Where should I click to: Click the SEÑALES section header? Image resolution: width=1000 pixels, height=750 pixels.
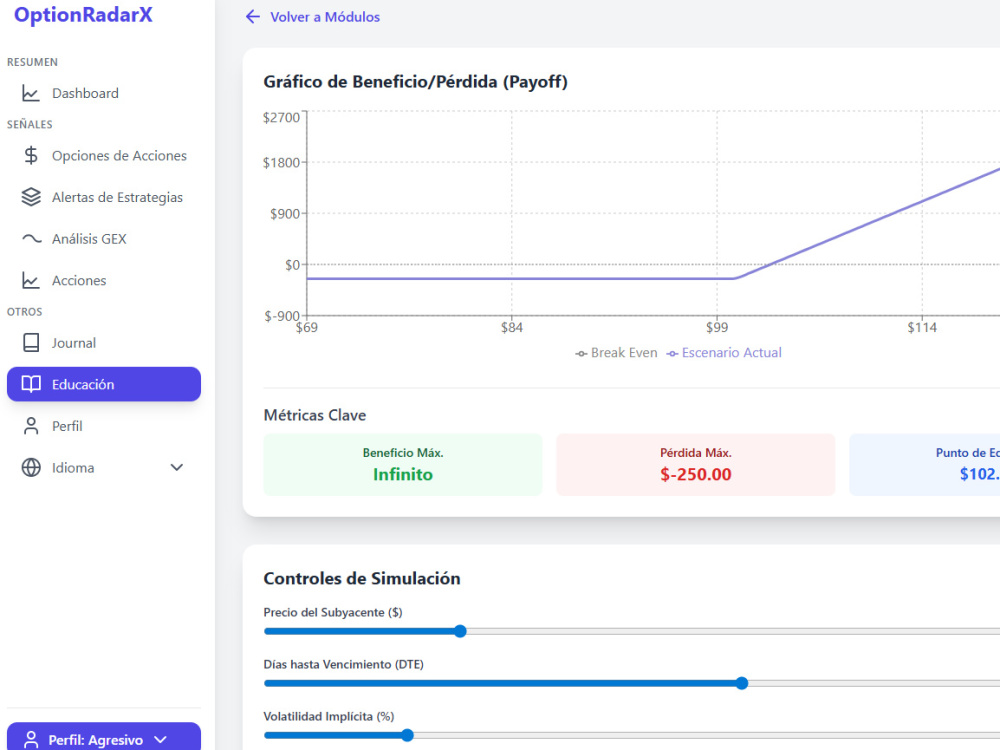(30, 124)
